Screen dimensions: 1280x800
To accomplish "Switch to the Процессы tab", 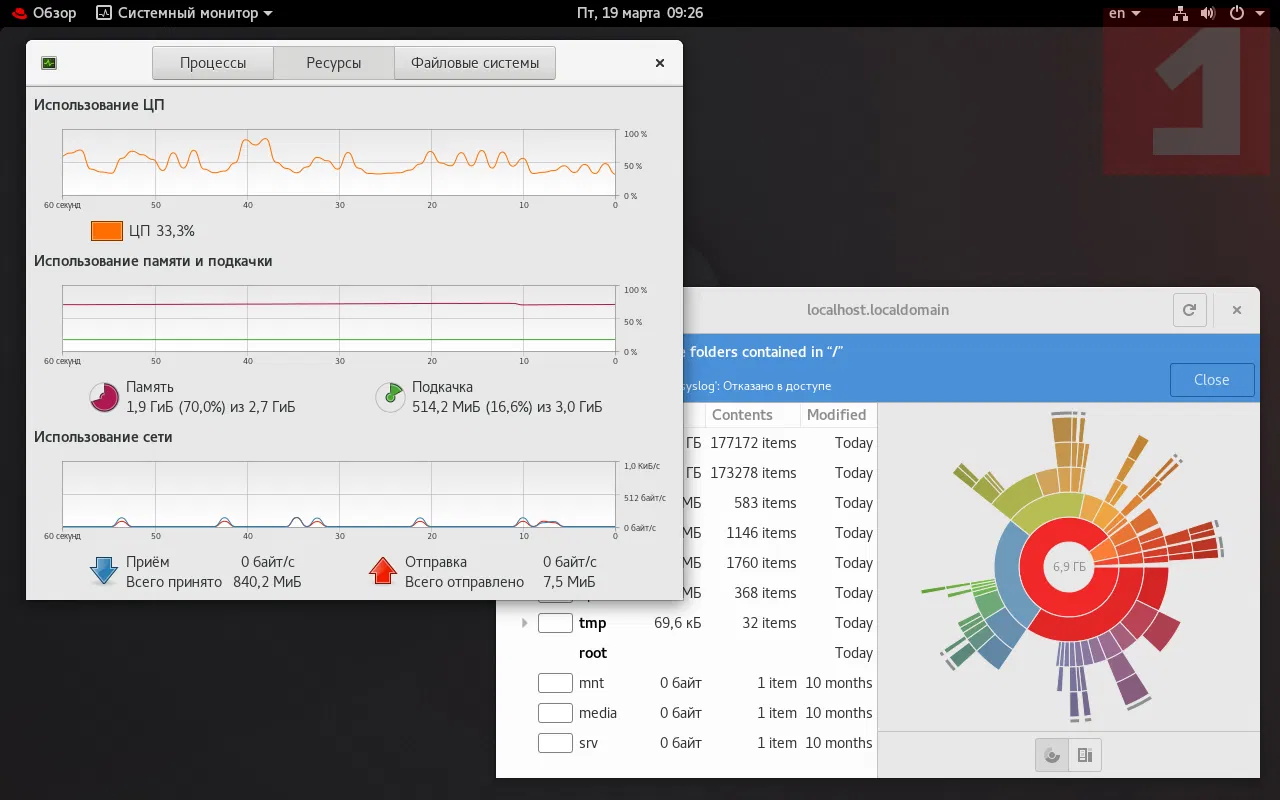I will (213, 63).
